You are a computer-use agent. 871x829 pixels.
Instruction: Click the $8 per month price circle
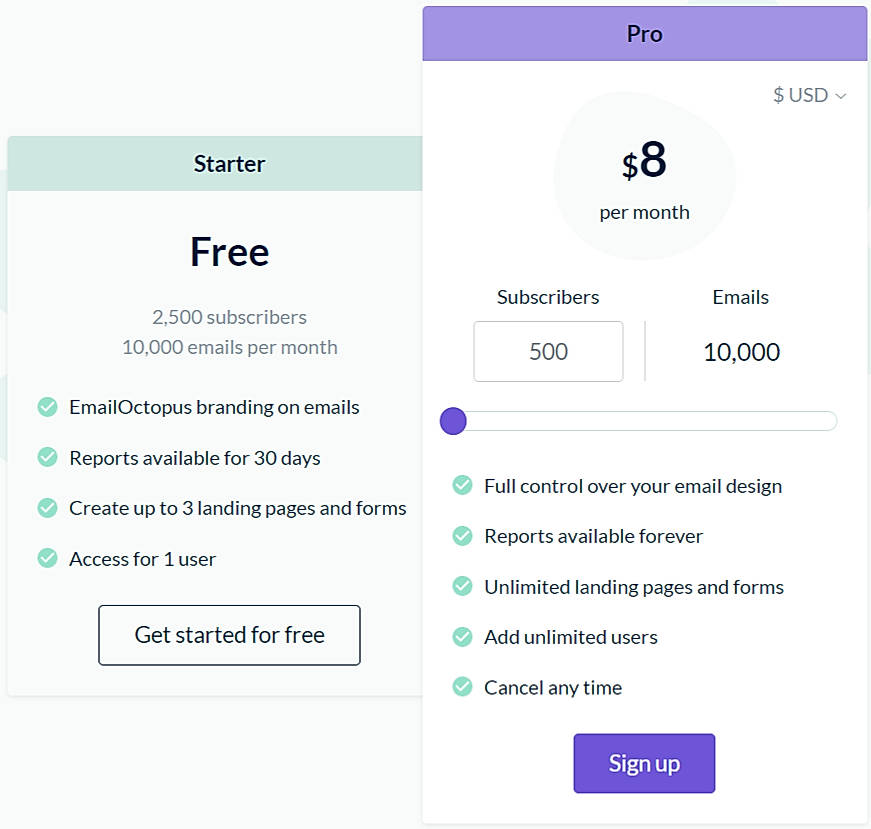point(645,175)
